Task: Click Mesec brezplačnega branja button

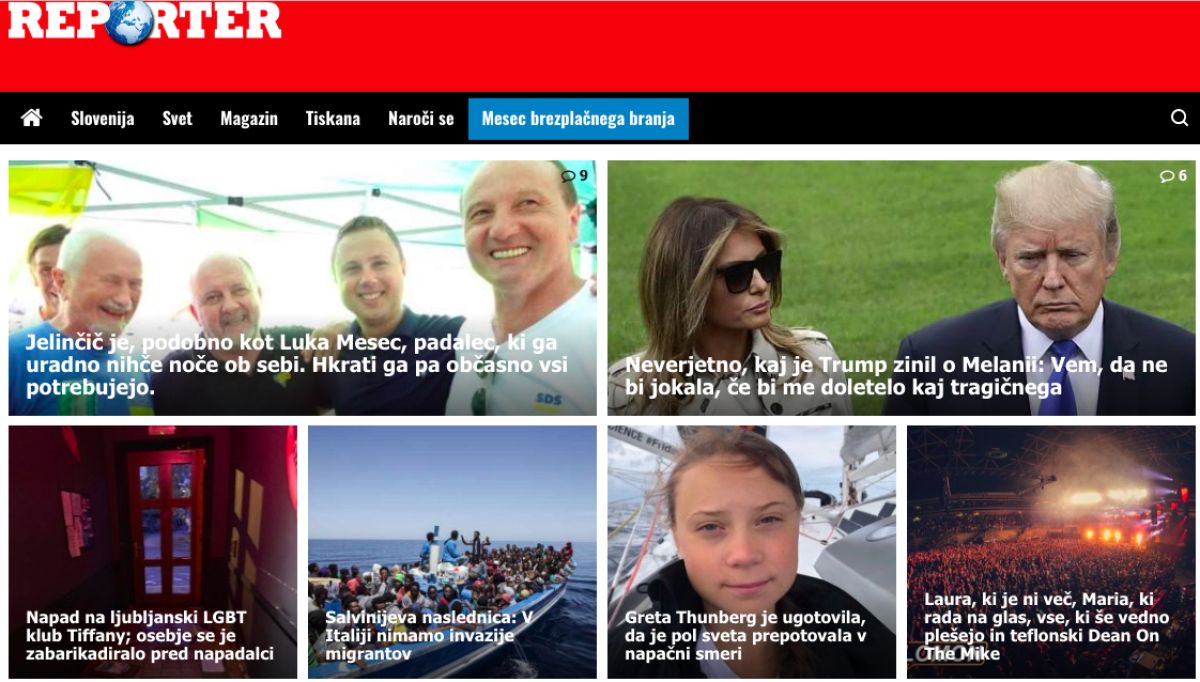Action: [578, 119]
